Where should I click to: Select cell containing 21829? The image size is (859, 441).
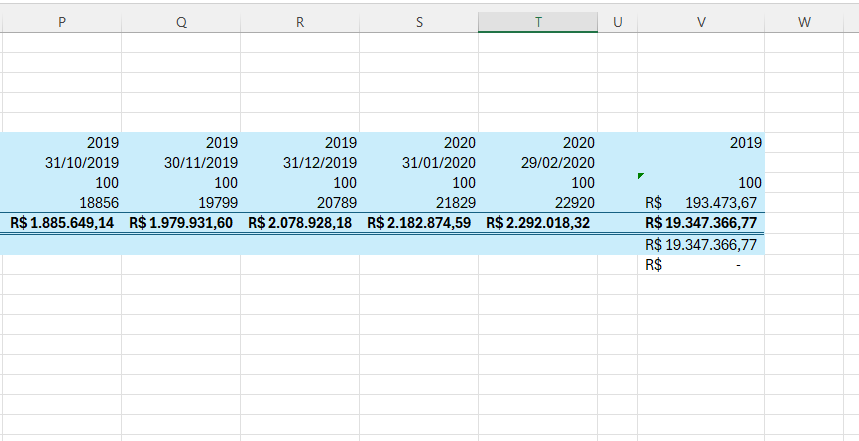pyautogui.click(x=419, y=203)
